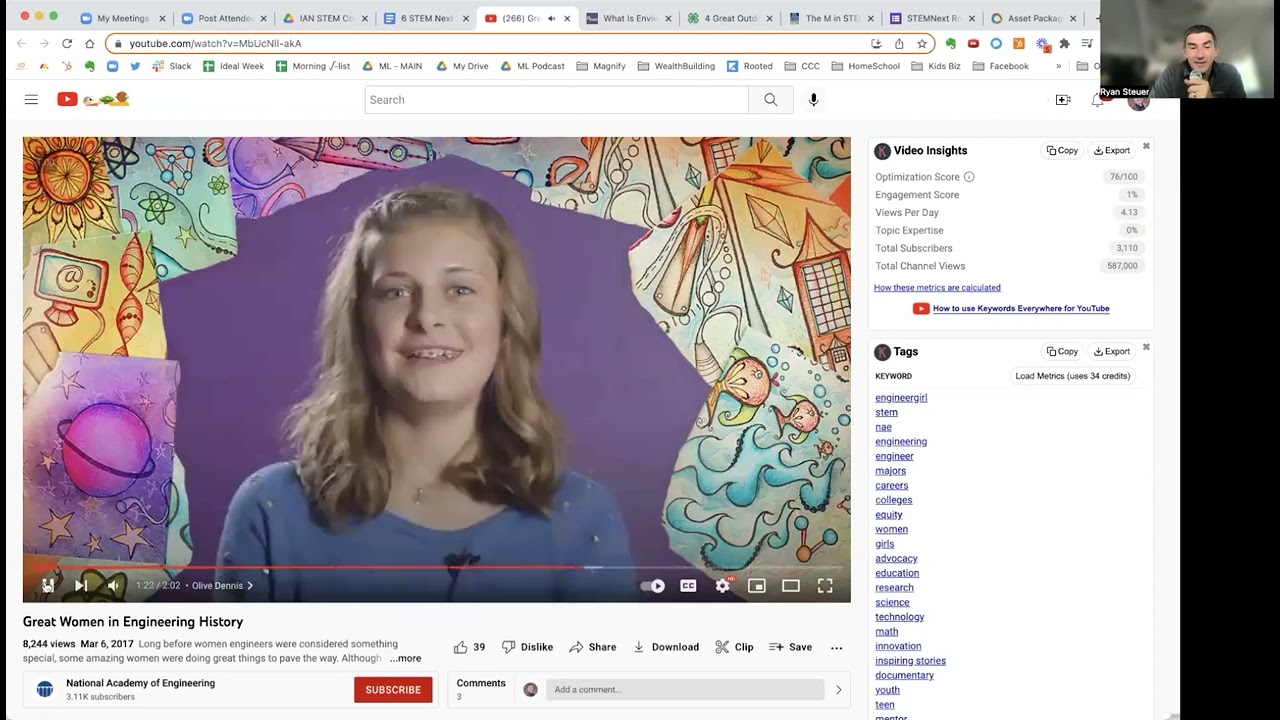Switch to the Asset Package tab
The image size is (1280, 720).
point(1033,18)
